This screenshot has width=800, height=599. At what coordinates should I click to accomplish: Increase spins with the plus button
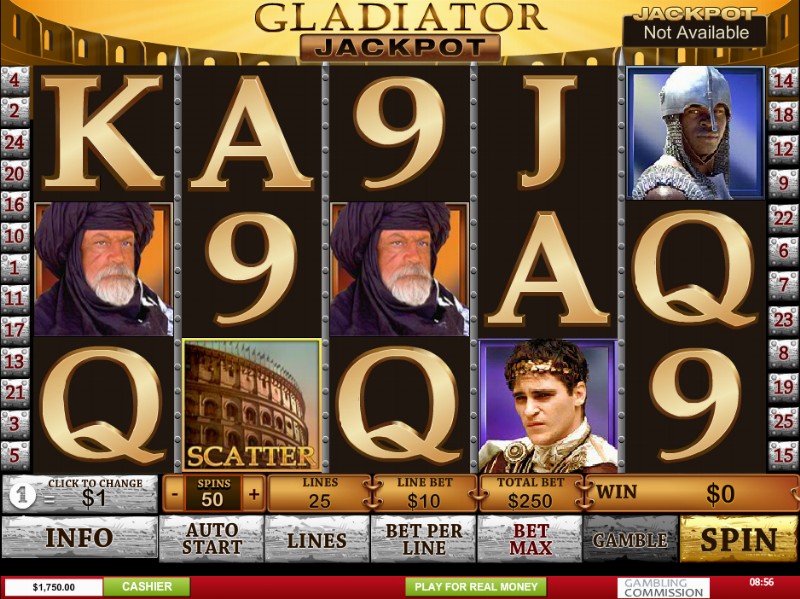pos(254,494)
